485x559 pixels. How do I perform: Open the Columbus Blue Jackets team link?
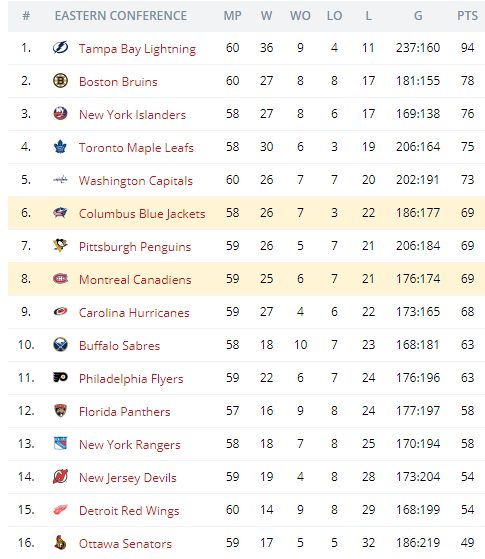coord(142,213)
